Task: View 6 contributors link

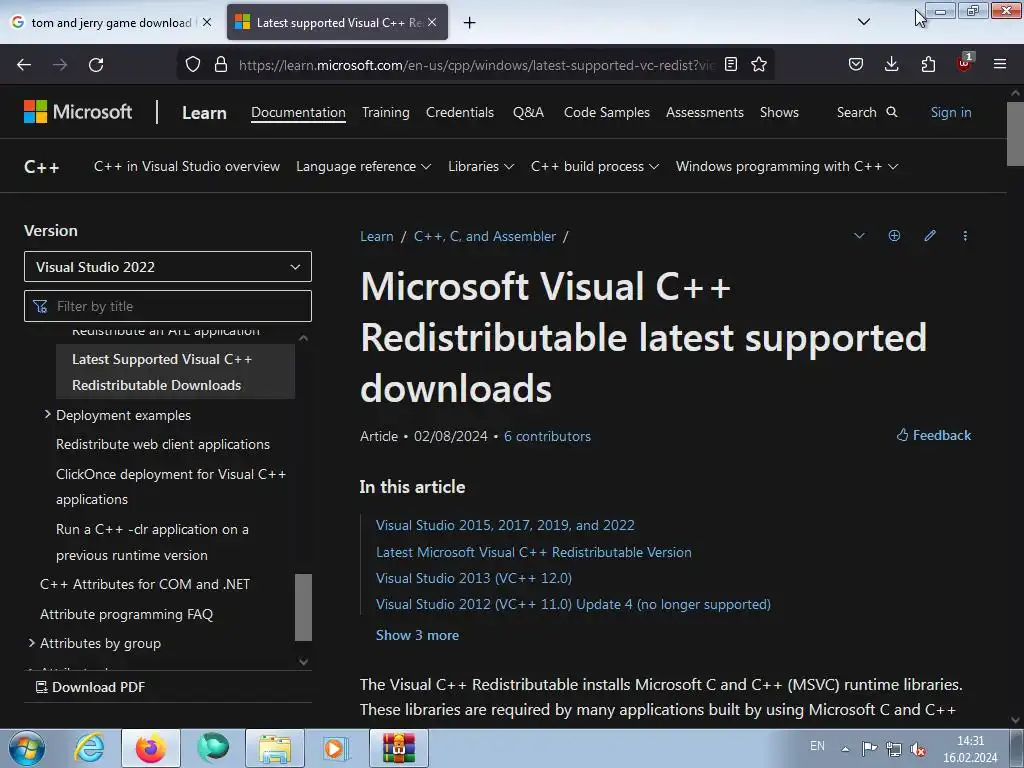Action: (x=547, y=436)
